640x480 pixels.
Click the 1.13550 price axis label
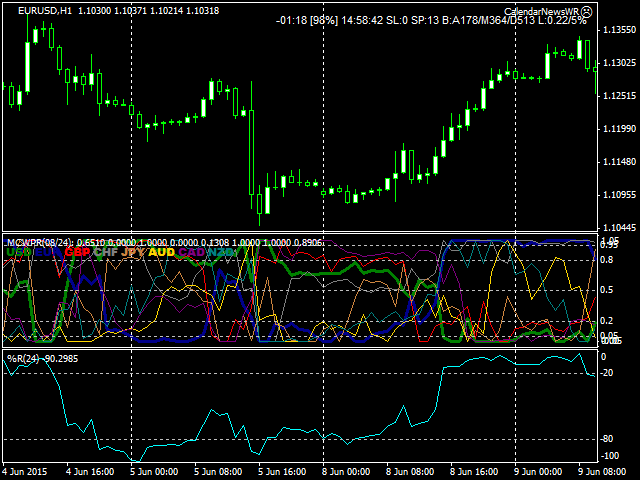coord(619,30)
